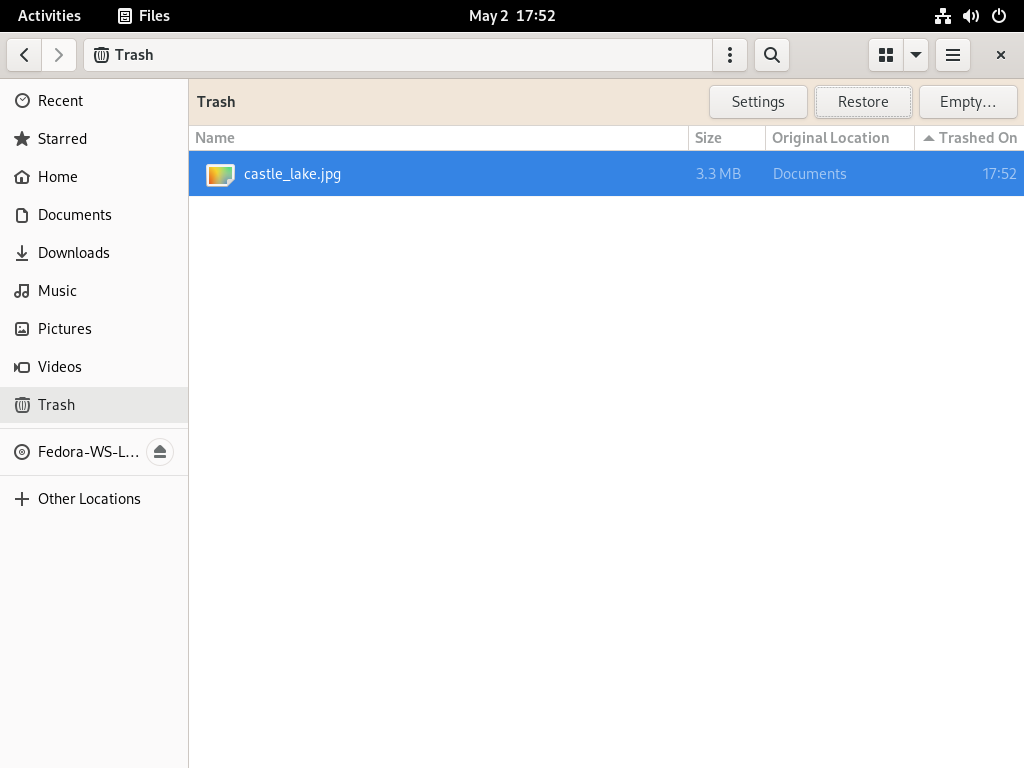Viewport: 1024px width, 768px height.
Task: Click the Empty… trash button
Action: [968, 102]
